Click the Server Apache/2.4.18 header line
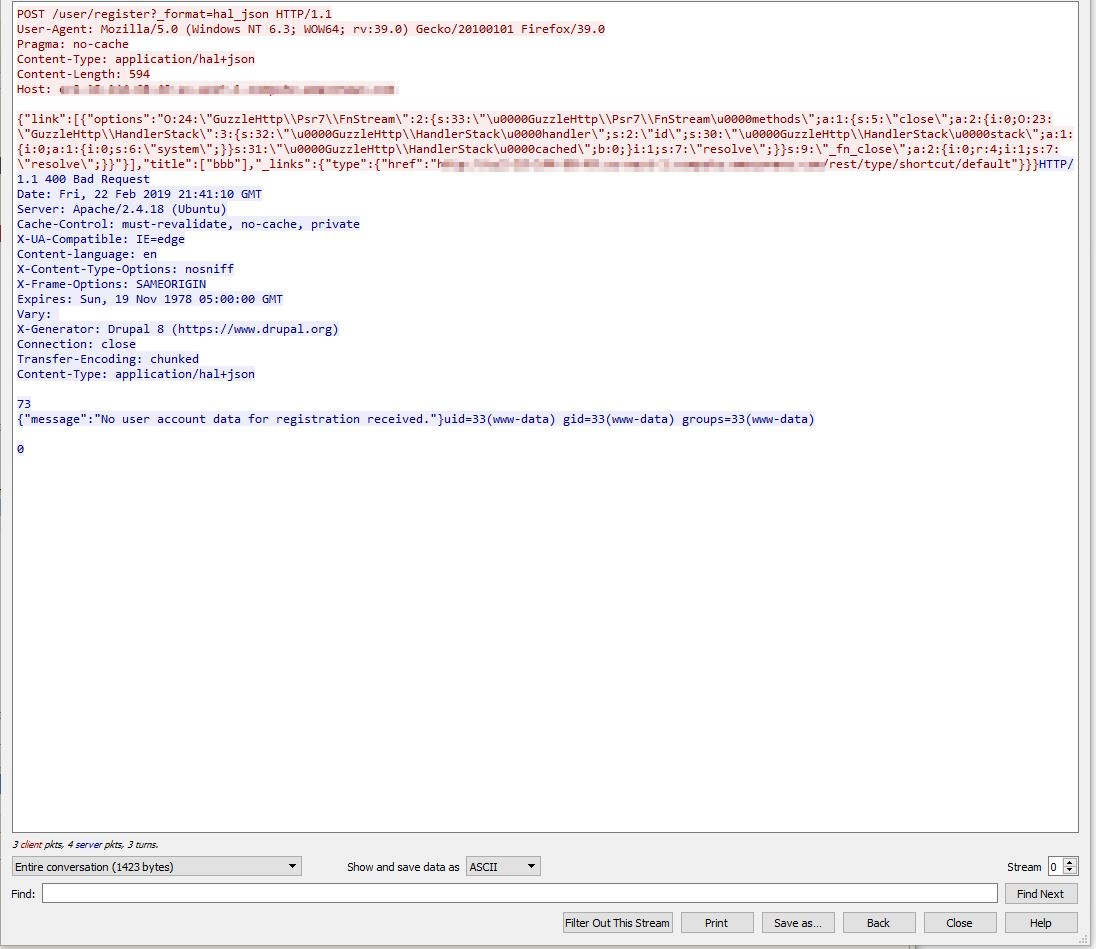Viewport: 1096px width, 949px height. tap(122, 209)
